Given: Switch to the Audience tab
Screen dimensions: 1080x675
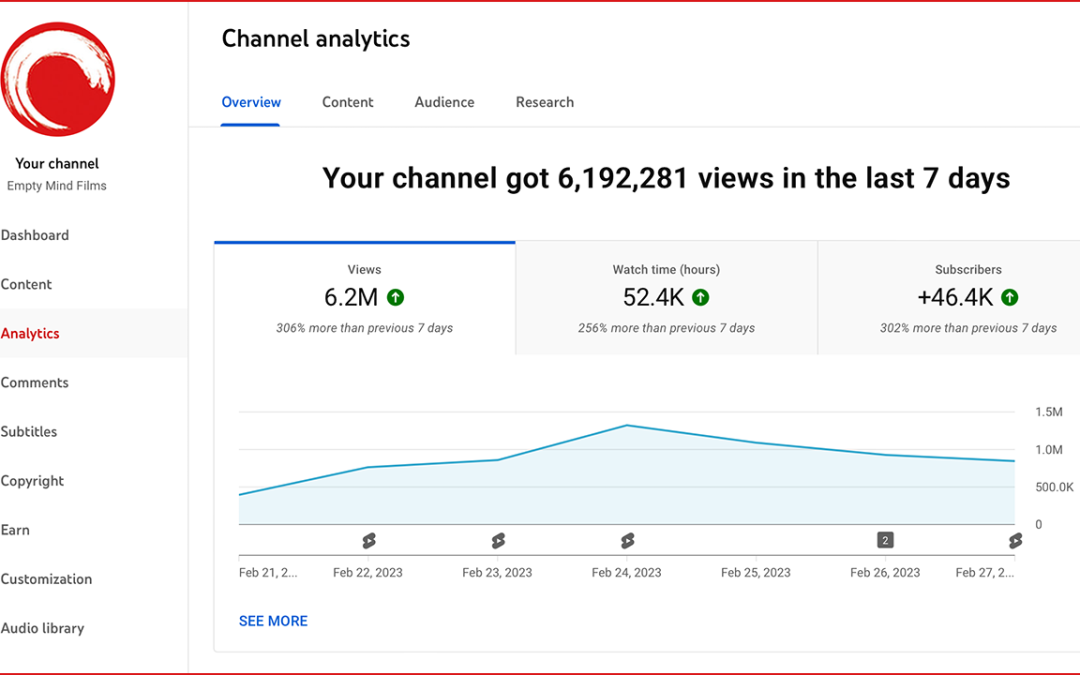Looking at the screenshot, I should click(444, 102).
